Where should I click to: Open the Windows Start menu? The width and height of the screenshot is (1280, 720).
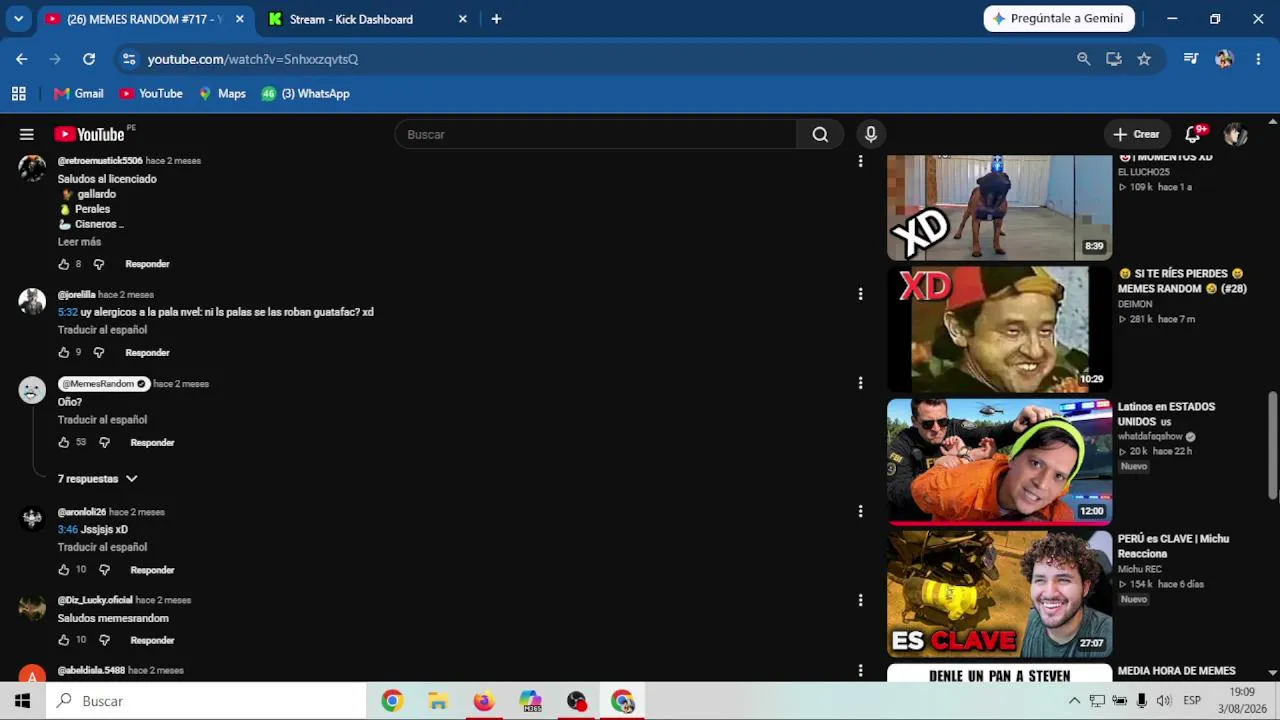22,701
